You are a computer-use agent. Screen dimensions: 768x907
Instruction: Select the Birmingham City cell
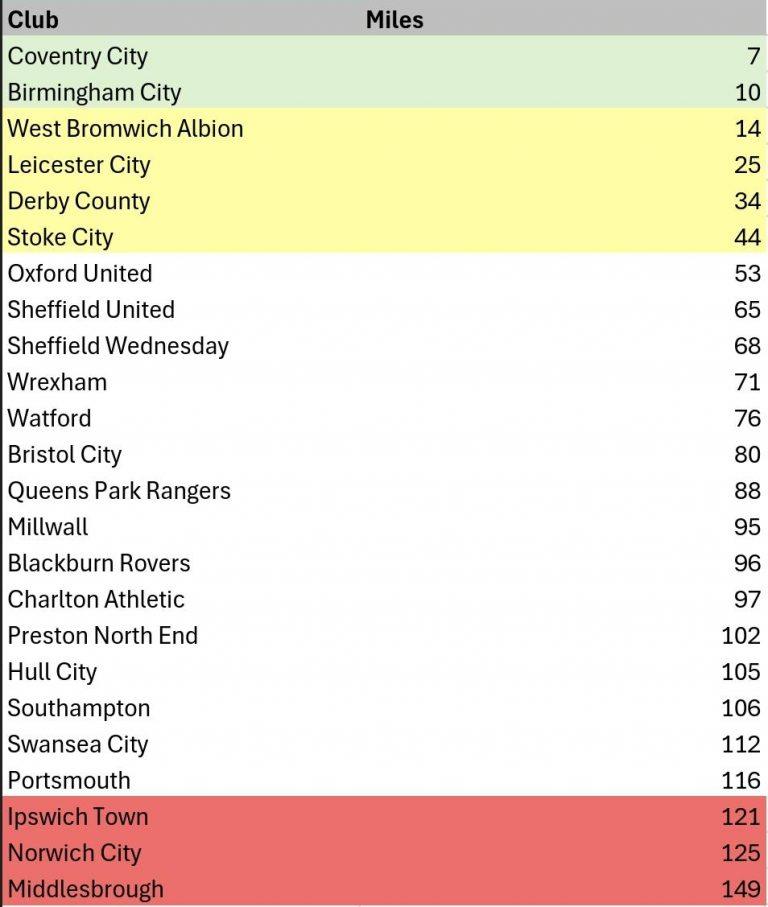pyautogui.click(x=94, y=92)
